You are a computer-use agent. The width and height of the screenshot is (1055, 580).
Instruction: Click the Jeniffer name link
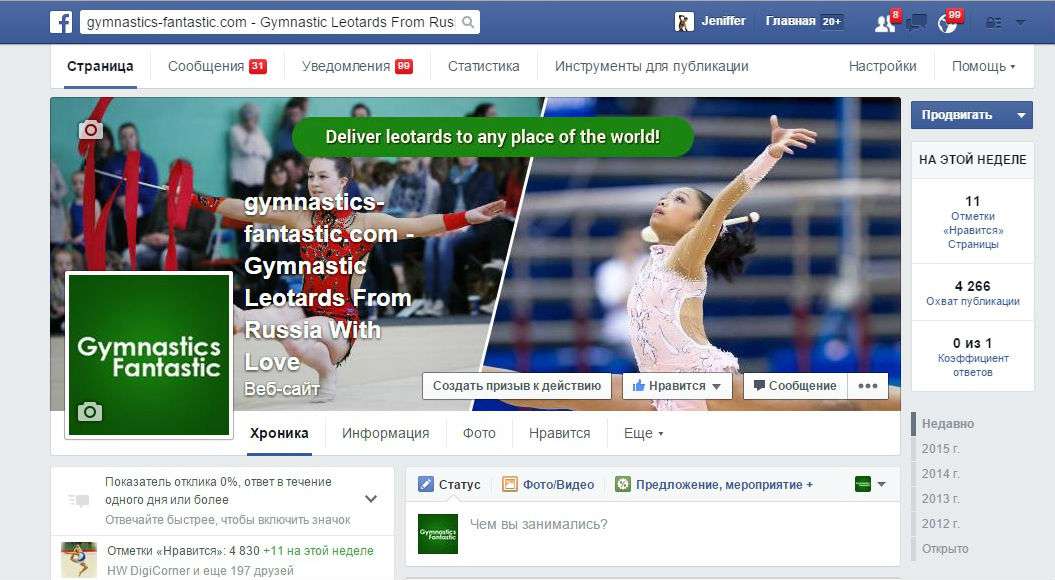click(723, 21)
